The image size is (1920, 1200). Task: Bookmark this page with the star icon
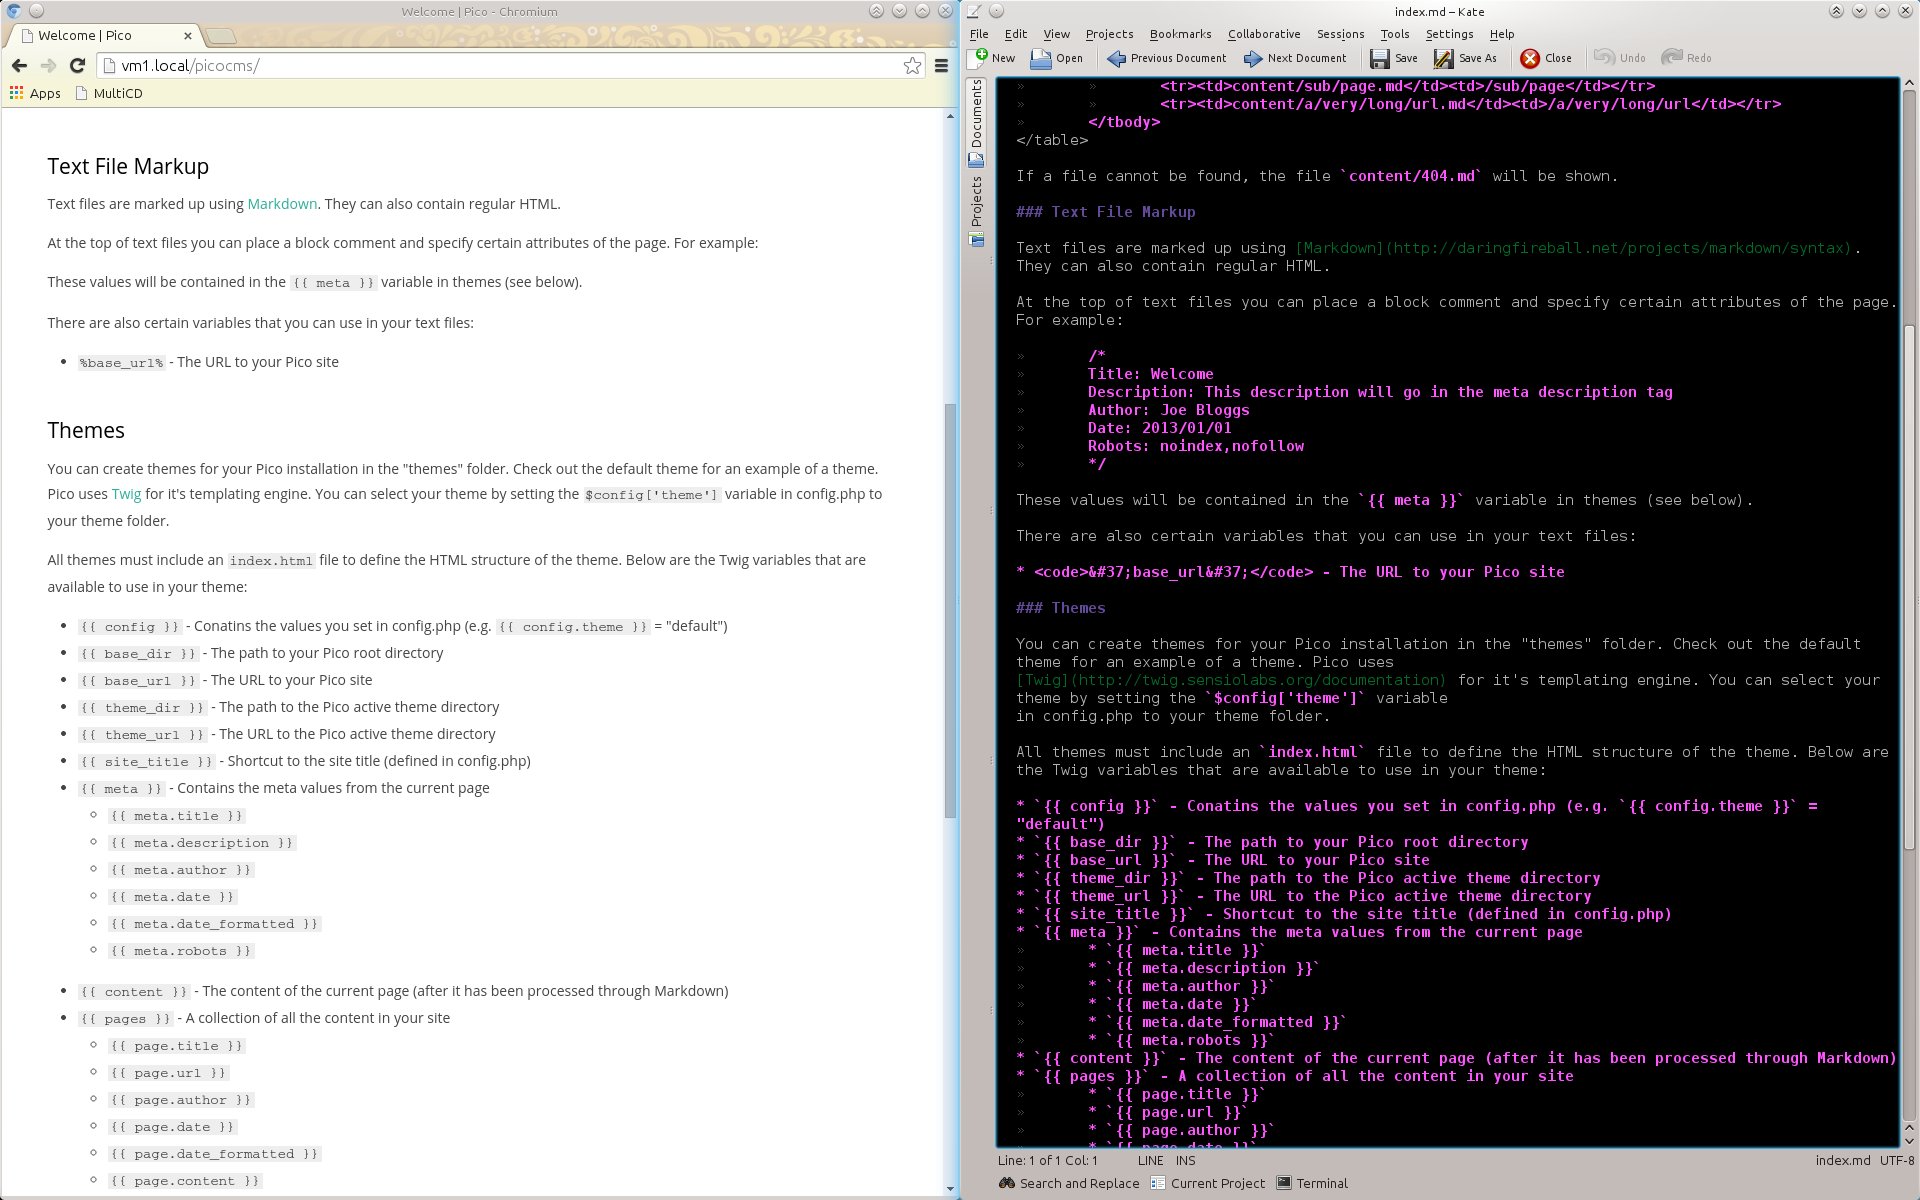pos(912,65)
